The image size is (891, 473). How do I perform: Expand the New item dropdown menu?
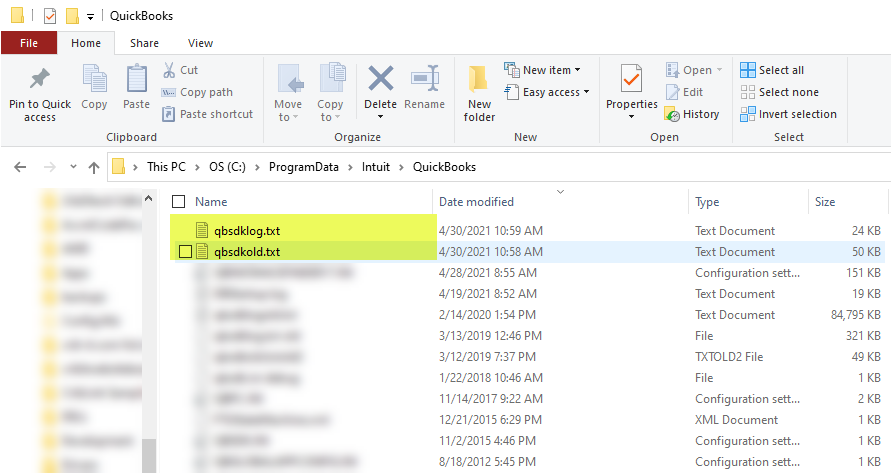(552, 70)
